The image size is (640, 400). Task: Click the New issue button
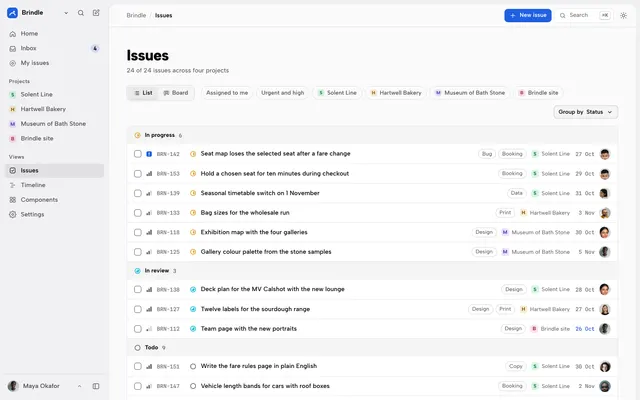(528, 15)
